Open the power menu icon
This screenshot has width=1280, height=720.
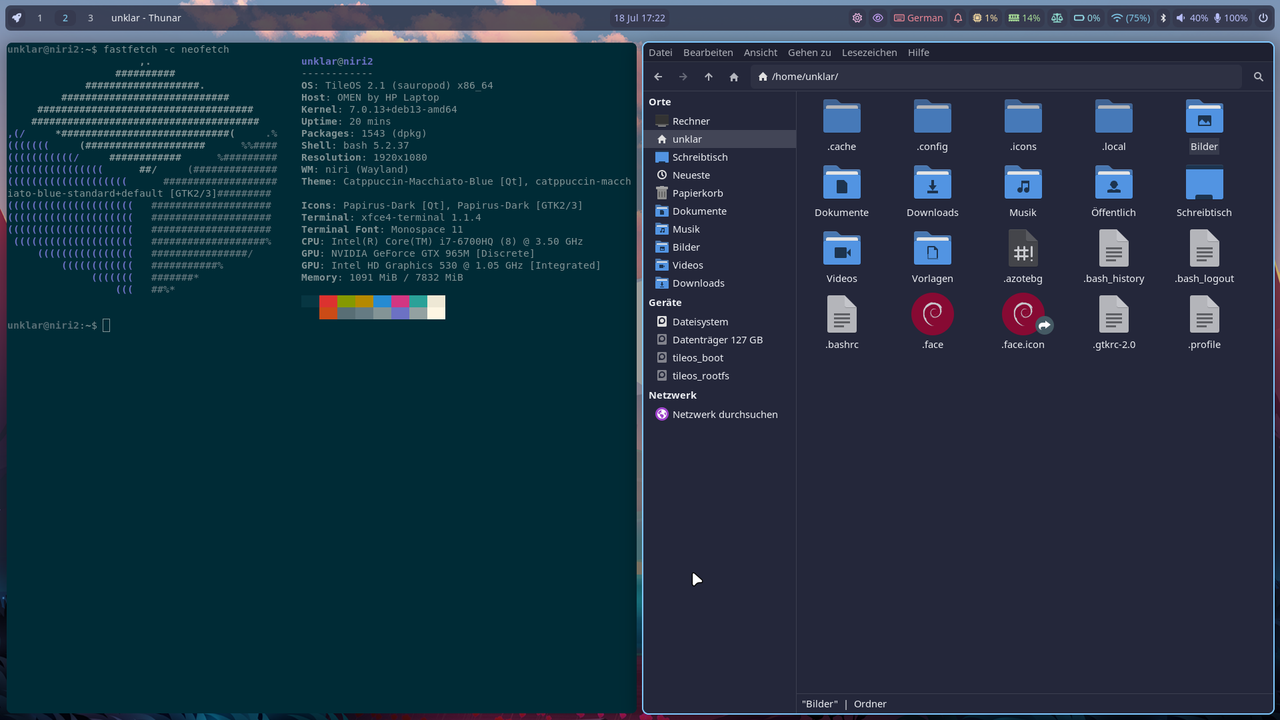pyautogui.click(x=1263, y=18)
